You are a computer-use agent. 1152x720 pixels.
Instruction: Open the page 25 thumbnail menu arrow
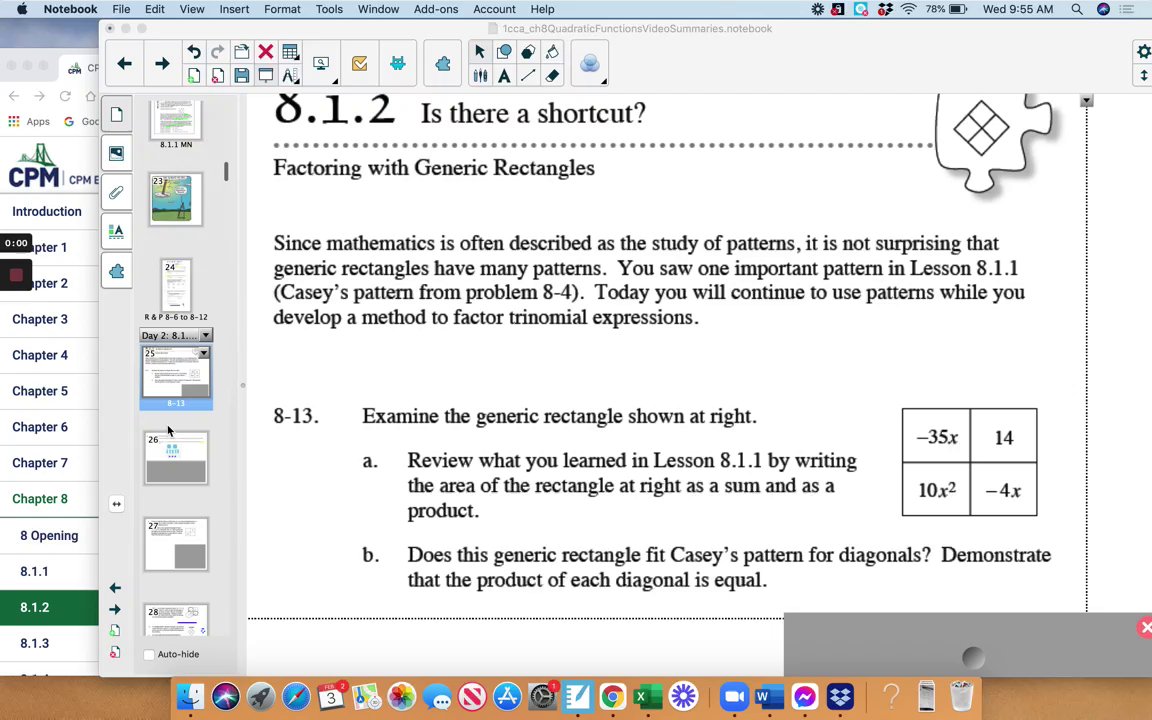(204, 353)
